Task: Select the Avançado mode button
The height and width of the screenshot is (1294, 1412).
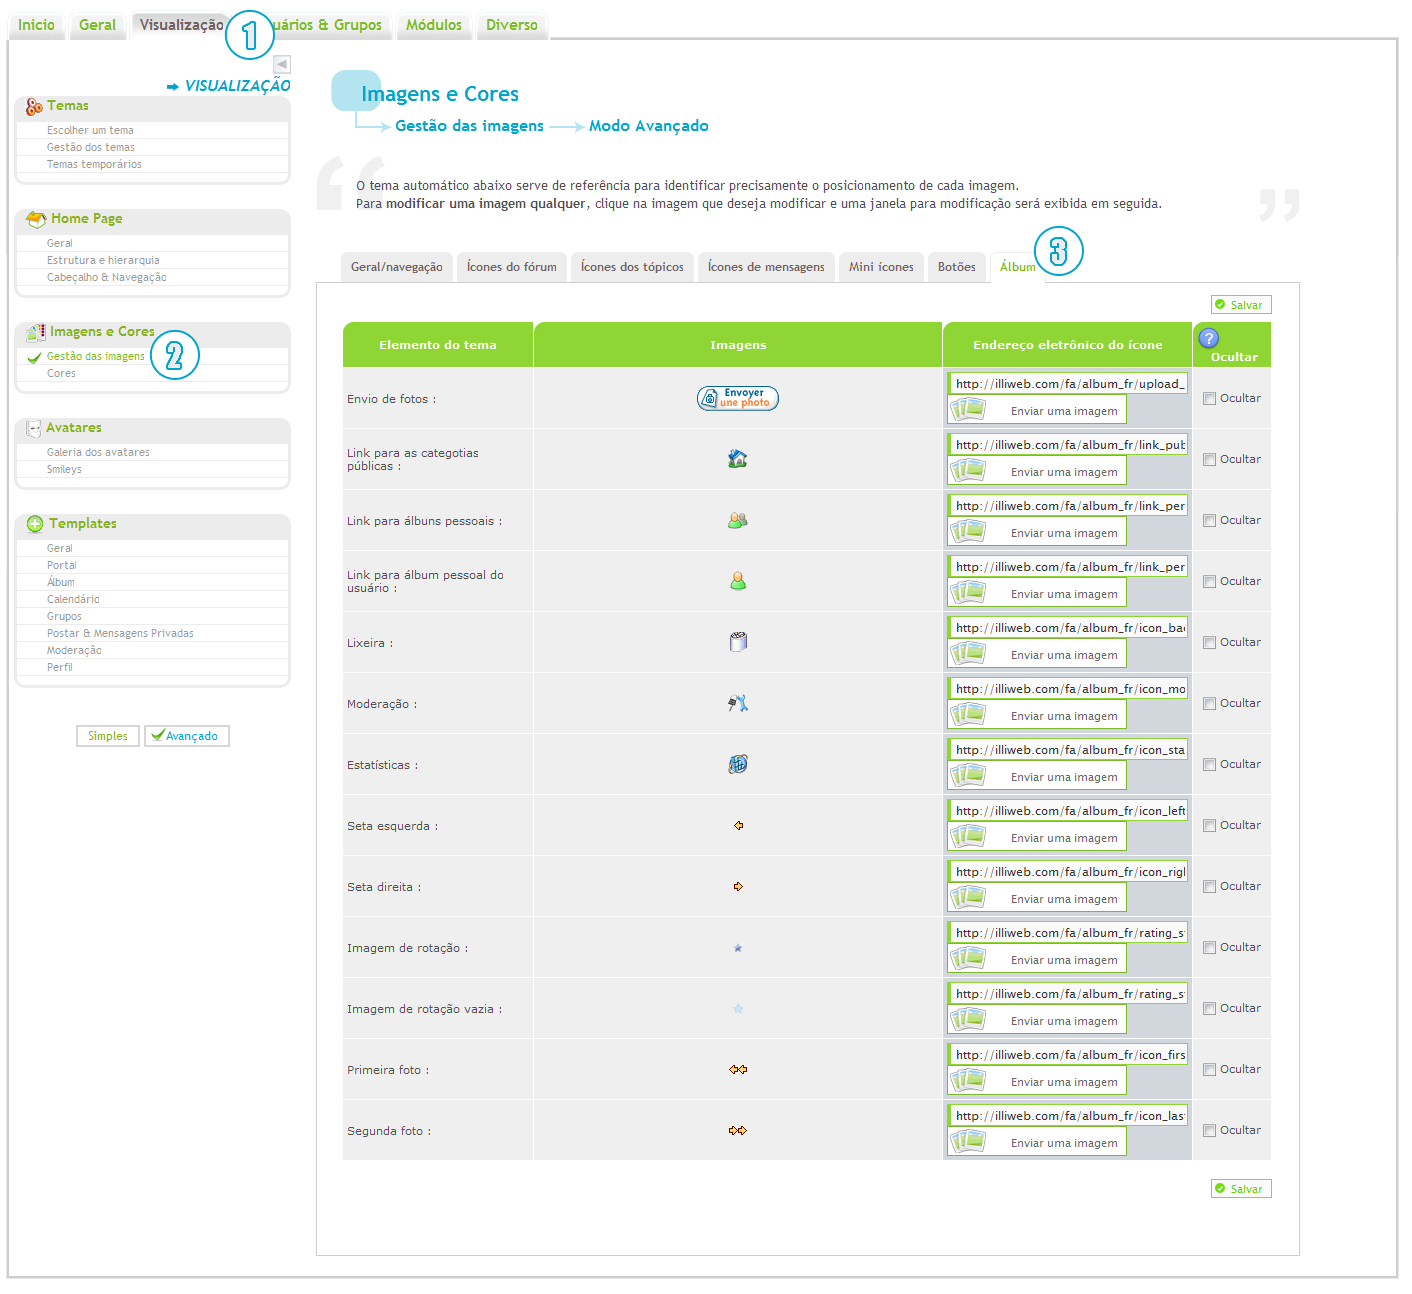Action: 187,736
